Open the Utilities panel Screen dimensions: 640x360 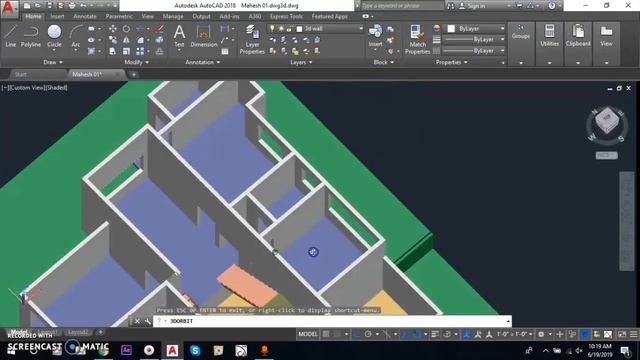549,36
